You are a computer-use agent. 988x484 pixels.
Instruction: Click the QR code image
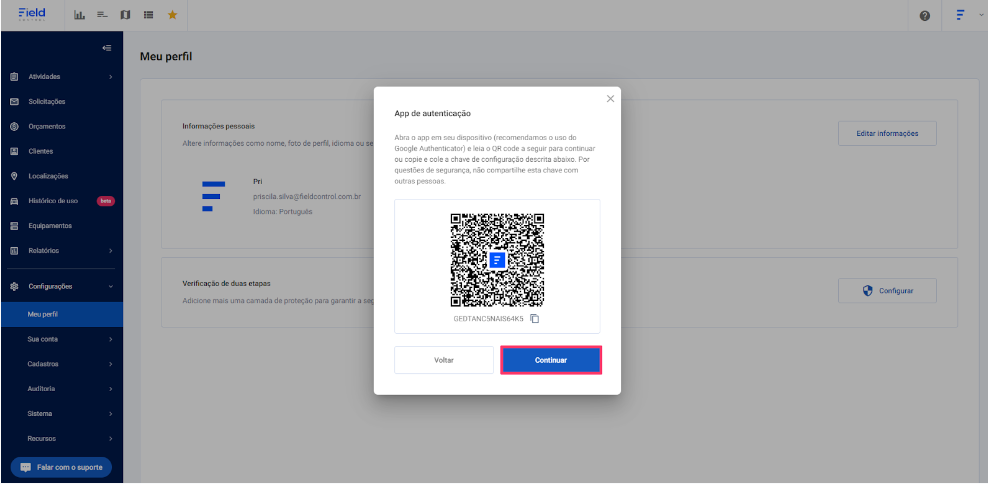coord(497,260)
